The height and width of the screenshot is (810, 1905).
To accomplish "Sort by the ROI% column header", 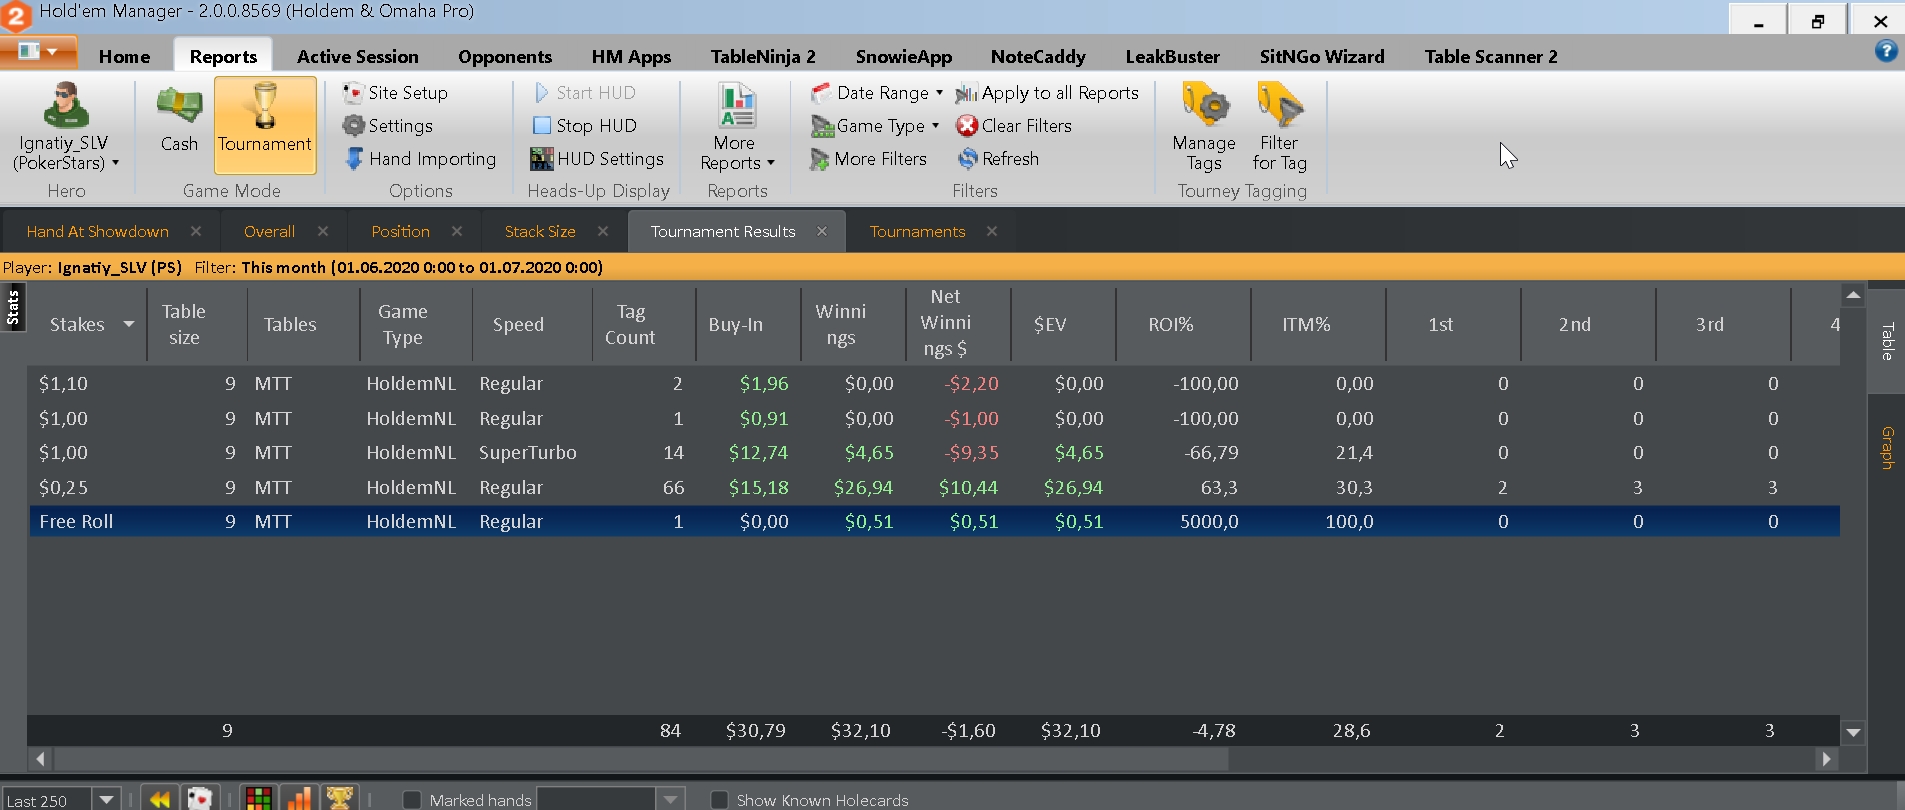I will (1183, 324).
